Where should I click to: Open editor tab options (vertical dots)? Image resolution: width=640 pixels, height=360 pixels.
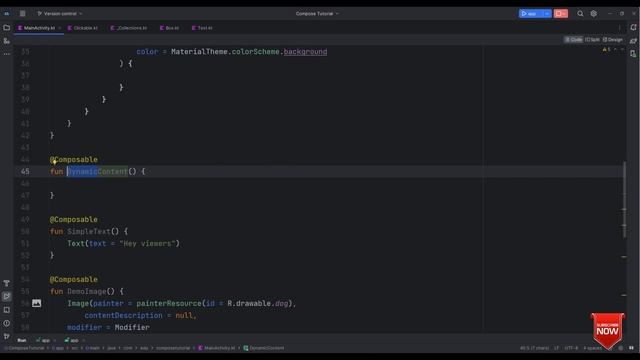[620, 28]
